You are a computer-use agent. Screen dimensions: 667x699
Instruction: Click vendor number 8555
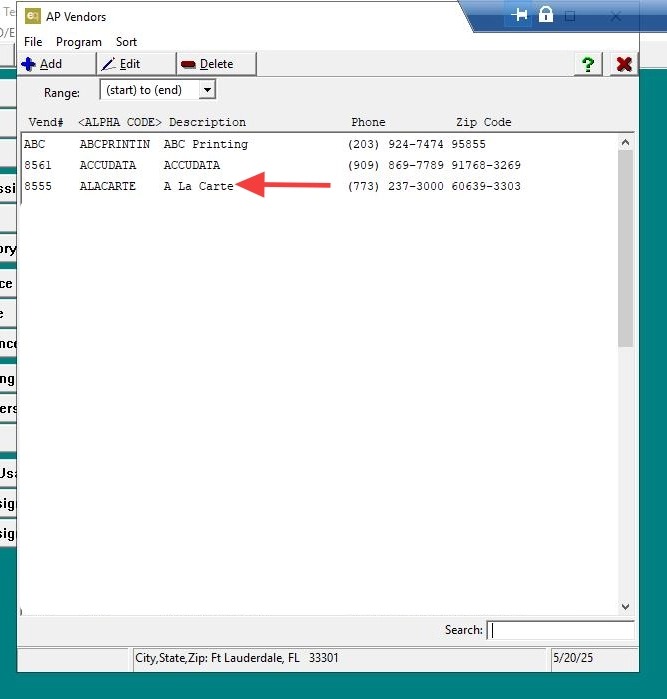tap(38, 186)
